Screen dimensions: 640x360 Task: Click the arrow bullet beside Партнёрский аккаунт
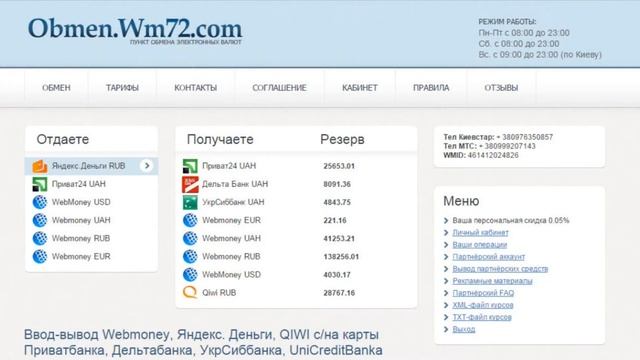[446, 257]
